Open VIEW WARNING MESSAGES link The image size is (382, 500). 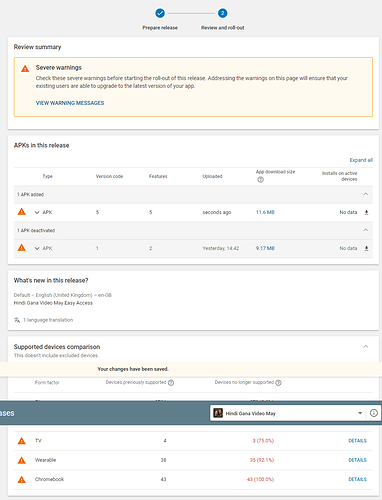click(x=70, y=103)
